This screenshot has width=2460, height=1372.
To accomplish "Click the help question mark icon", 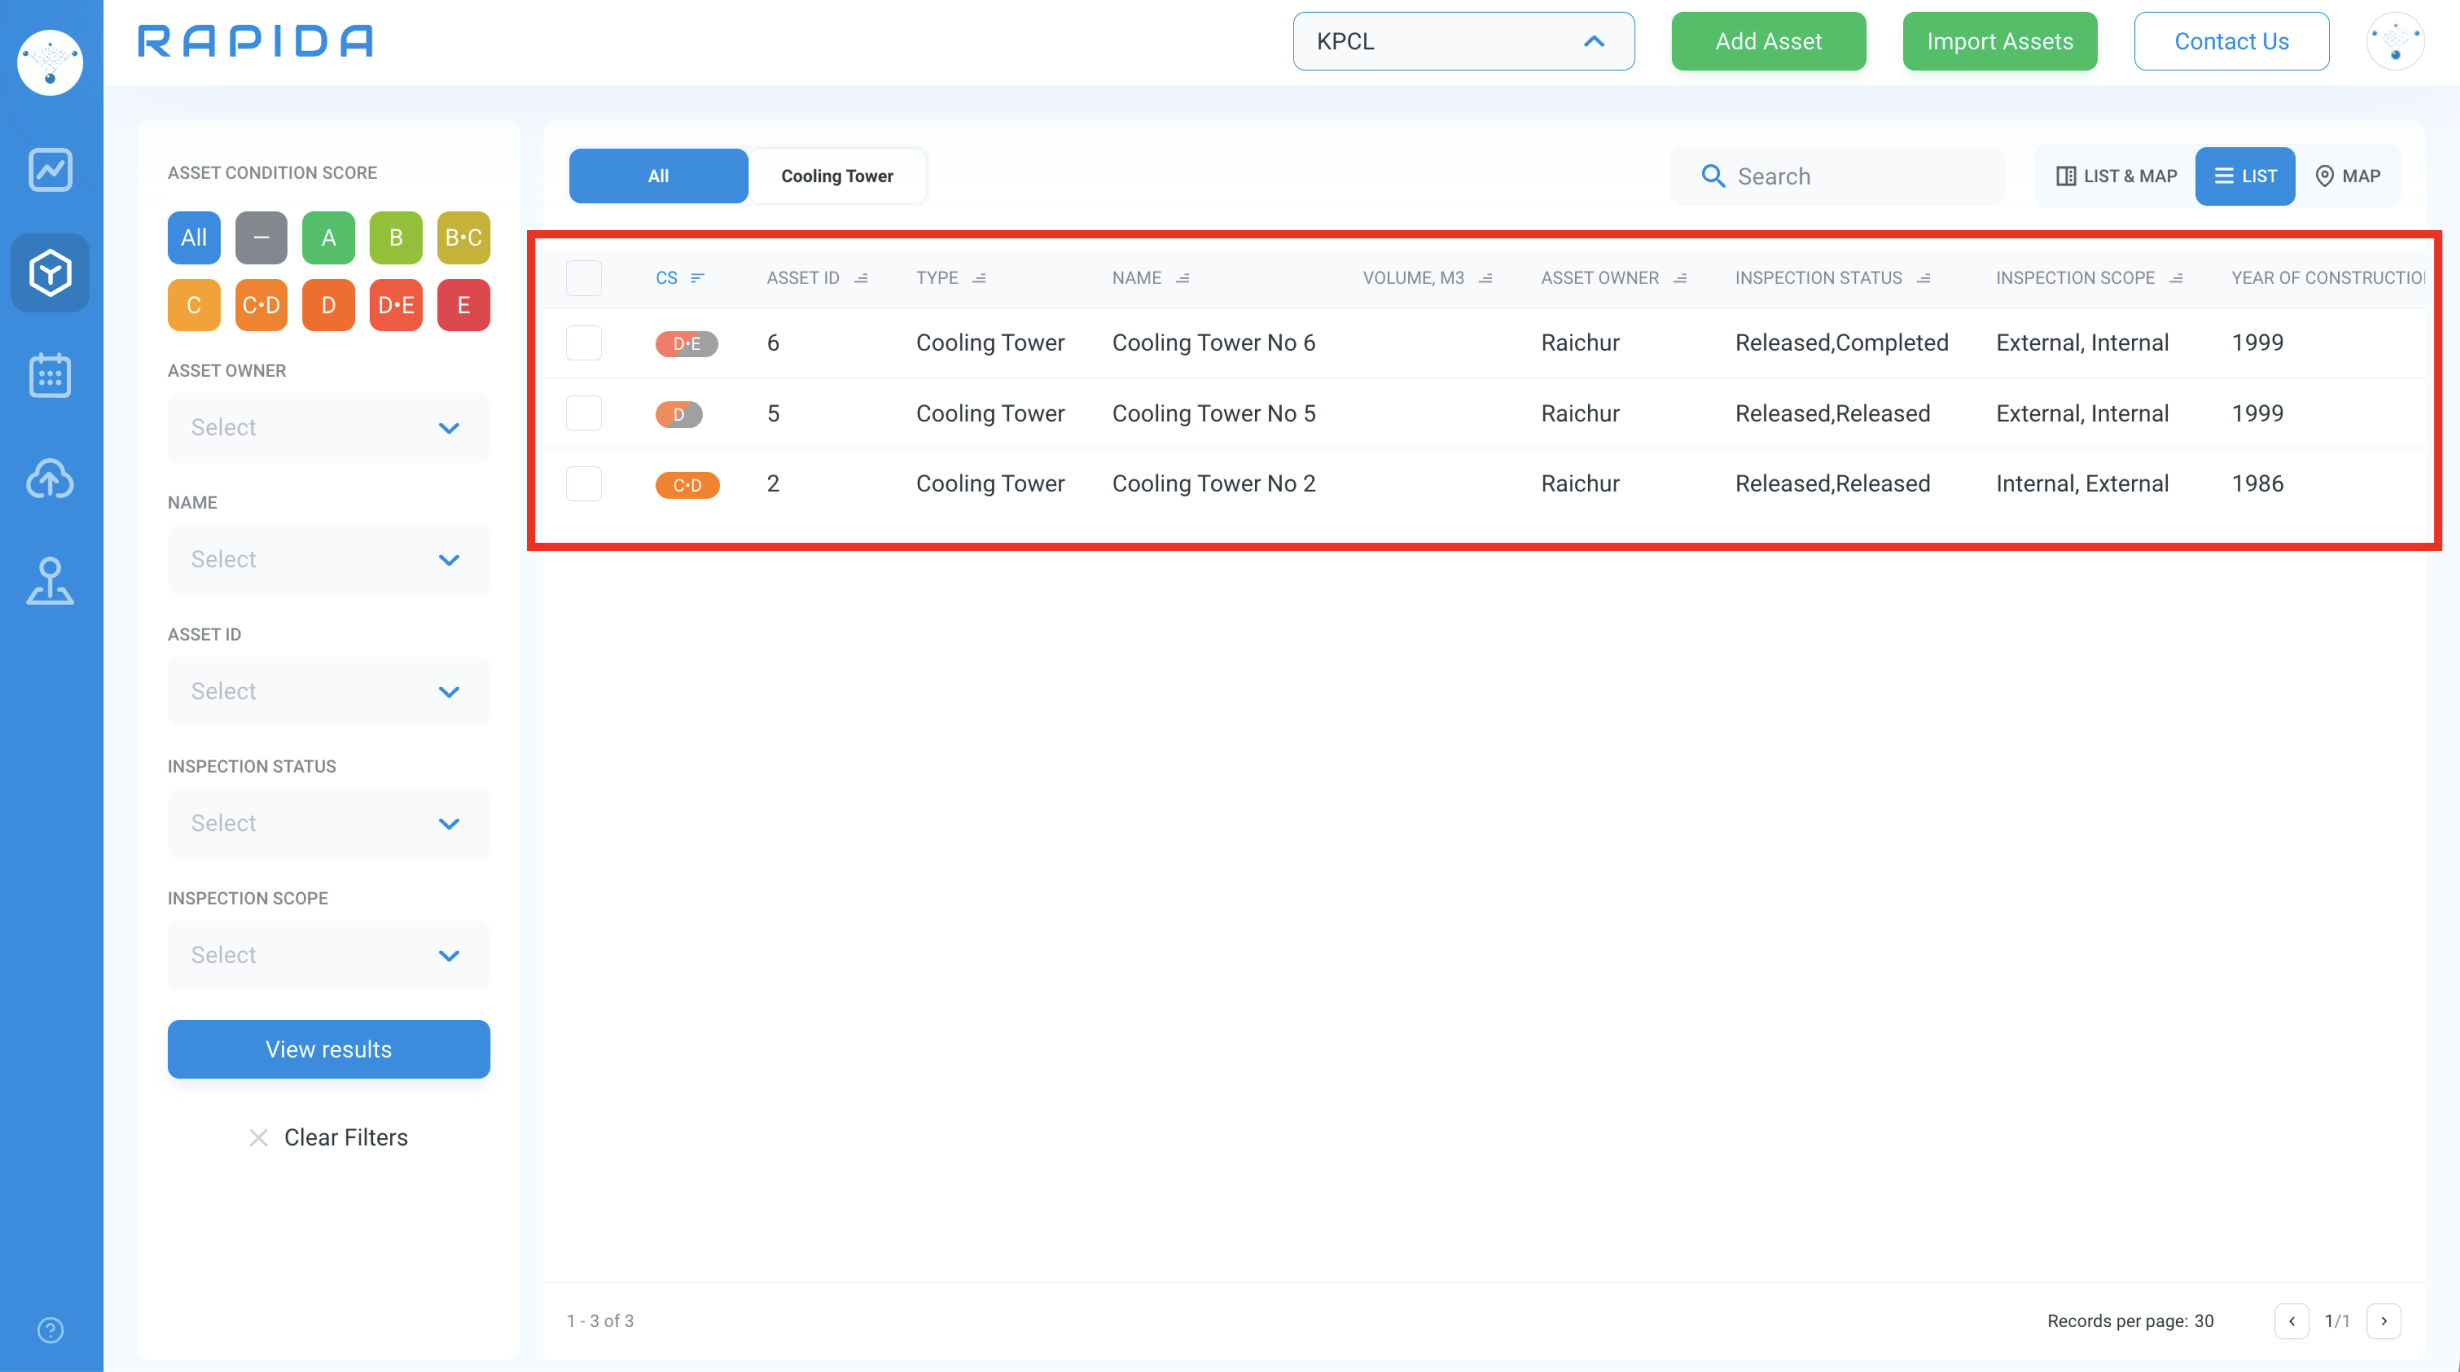I will [x=50, y=1330].
